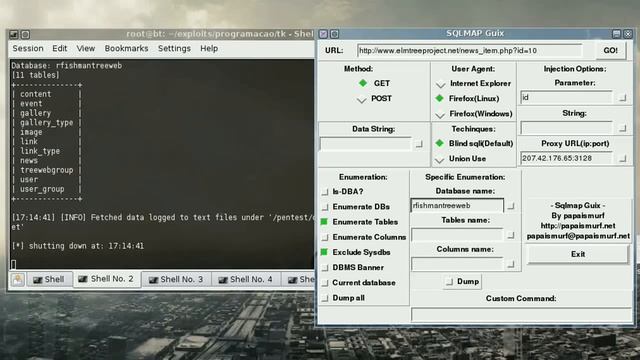Viewport: 640px width, 360px height.
Task: Toggle checkbox beside Data String field
Action: (x=419, y=144)
